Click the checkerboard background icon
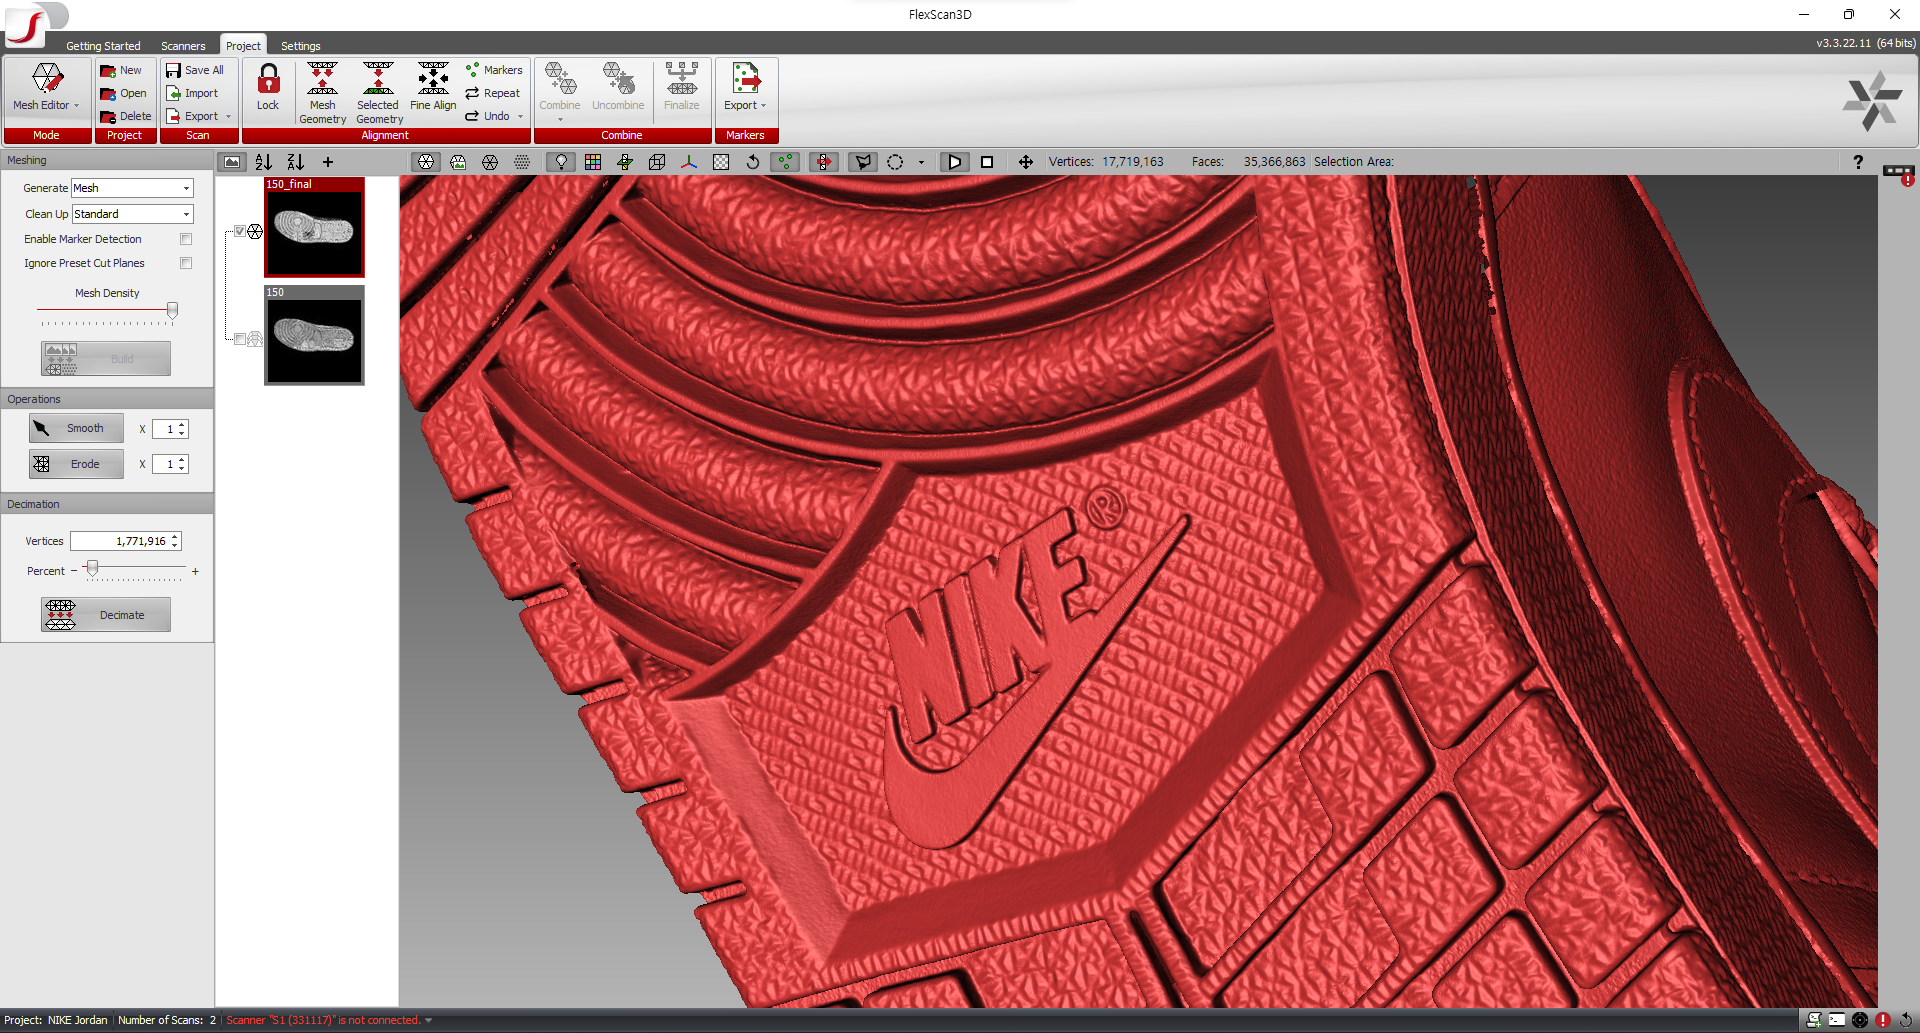 click(721, 162)
